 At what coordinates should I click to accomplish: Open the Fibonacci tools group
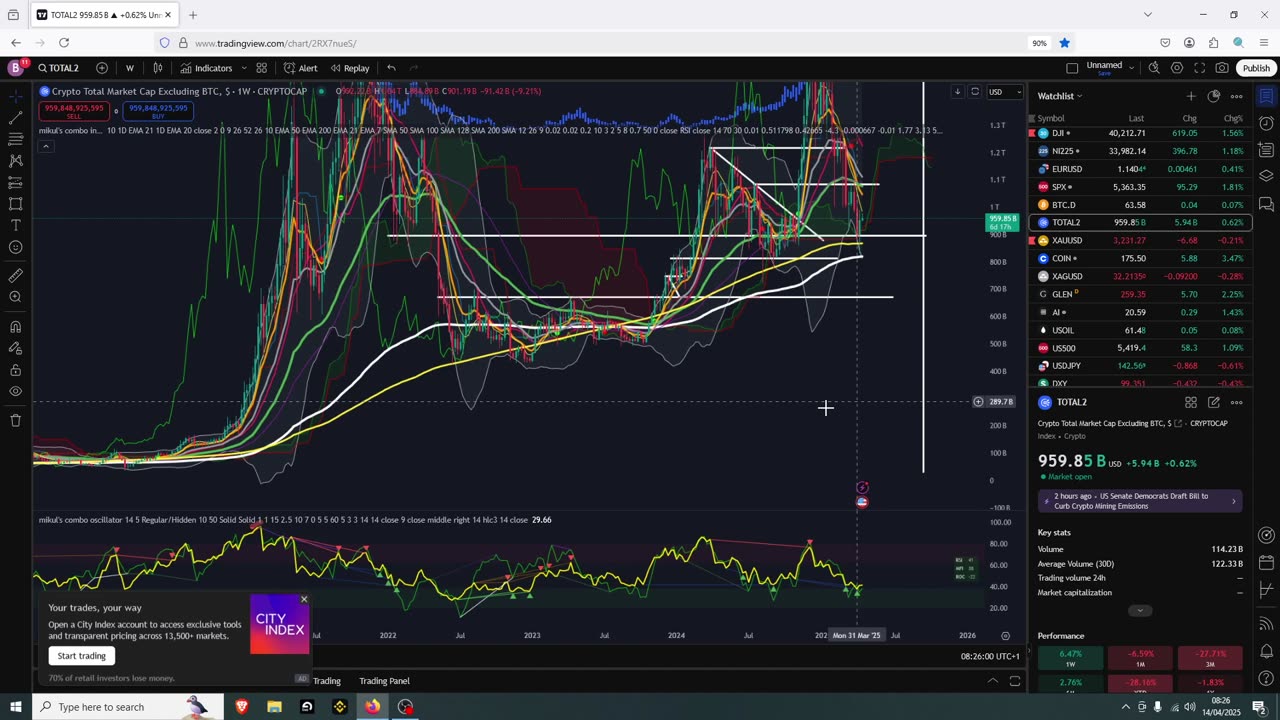[x=15, y=140]
